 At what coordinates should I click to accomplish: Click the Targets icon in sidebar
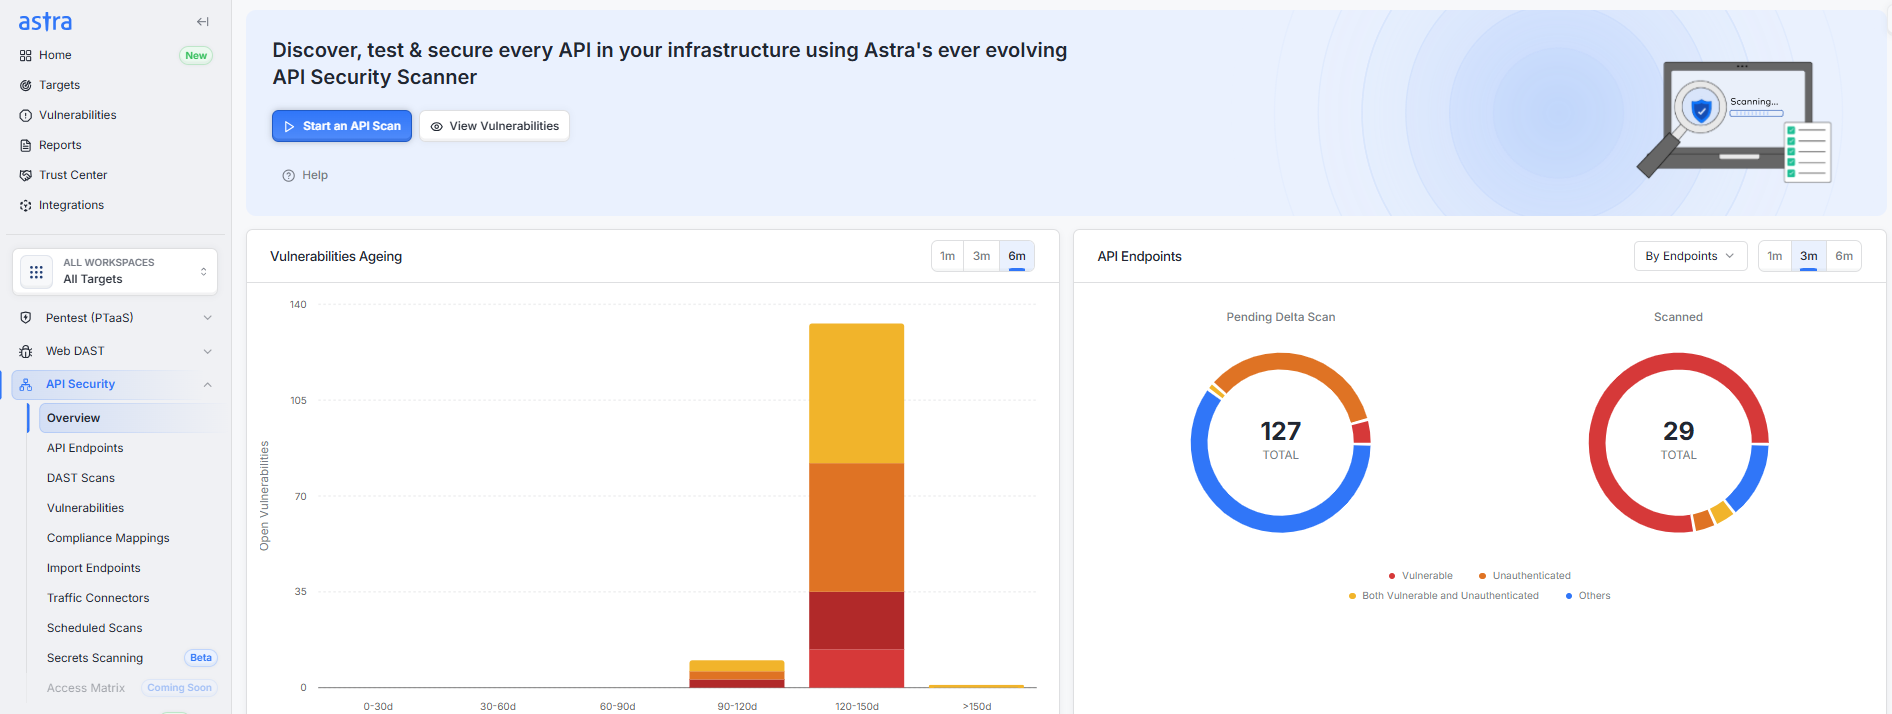[26, 85]
